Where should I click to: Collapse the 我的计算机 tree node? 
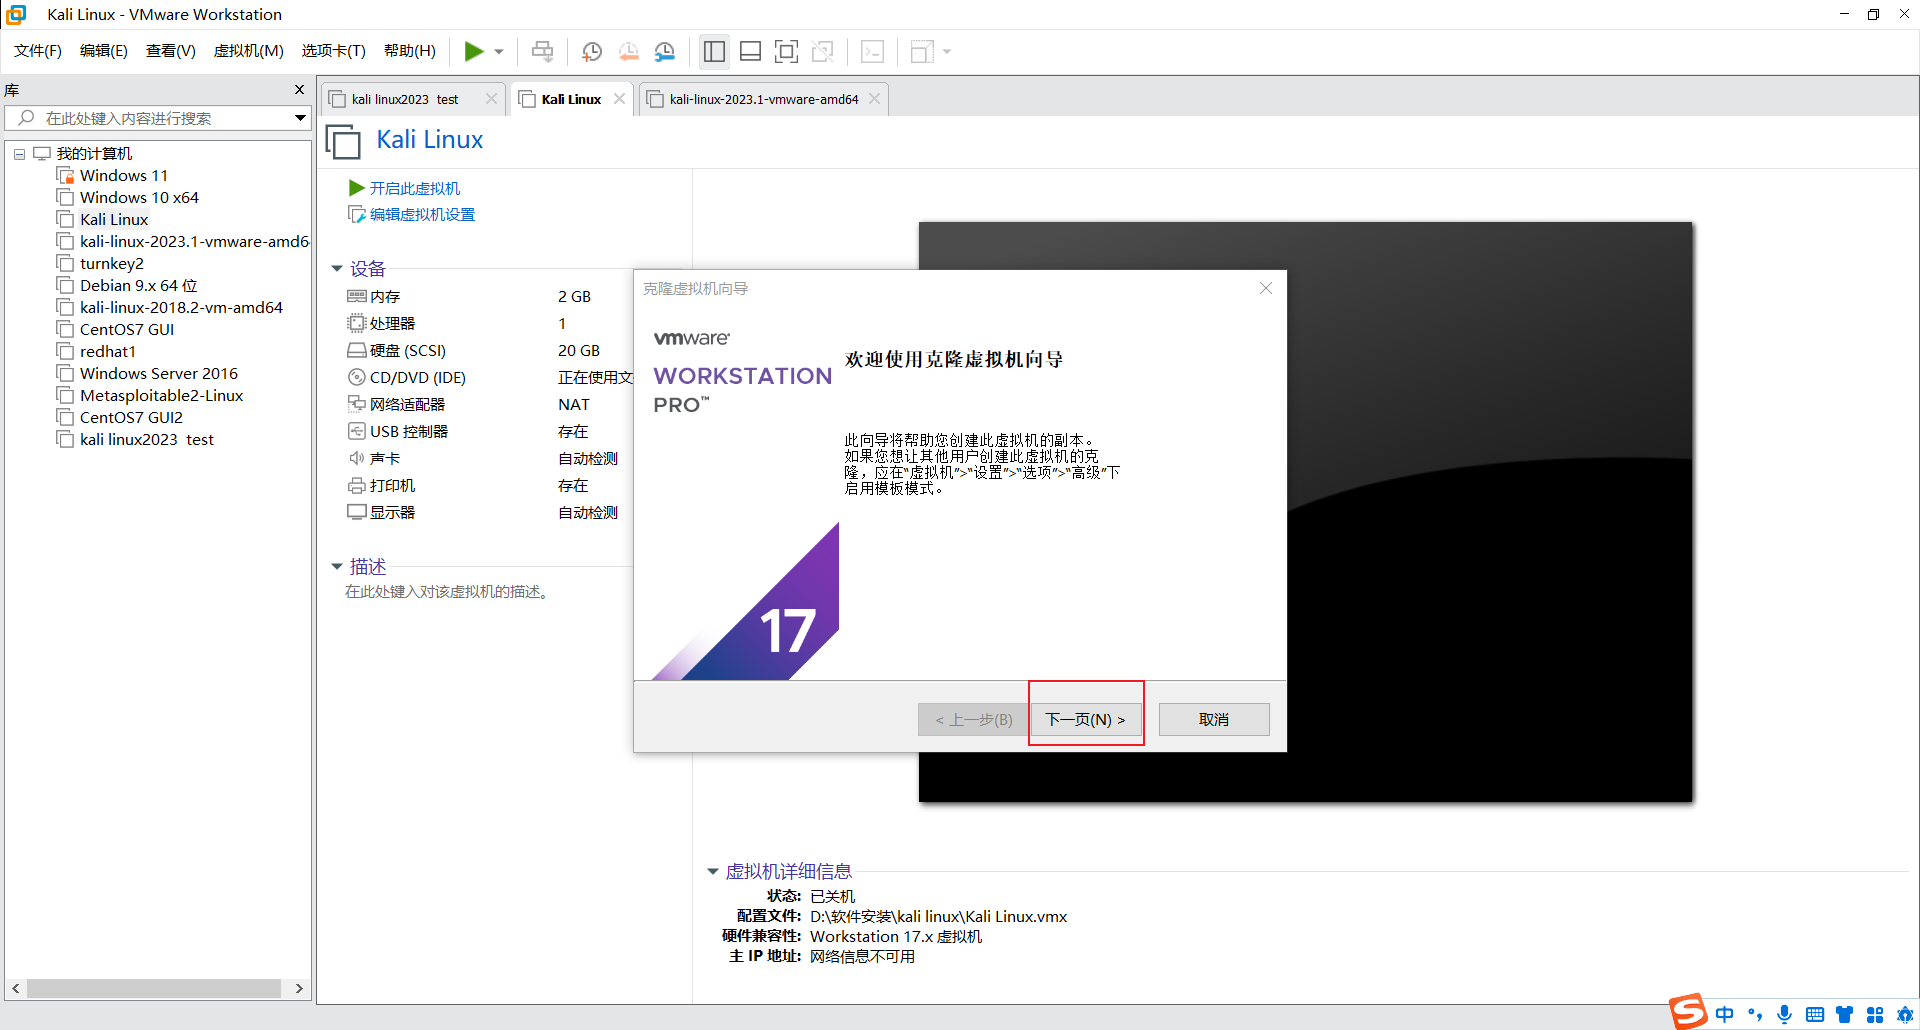[19, 154]
